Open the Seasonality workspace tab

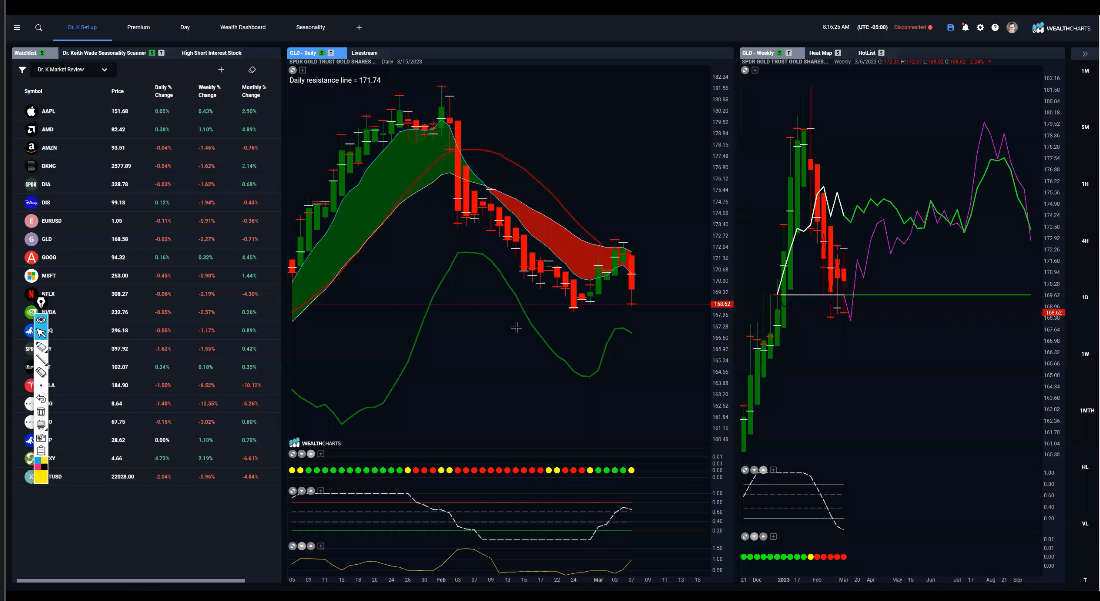point(310,27)
